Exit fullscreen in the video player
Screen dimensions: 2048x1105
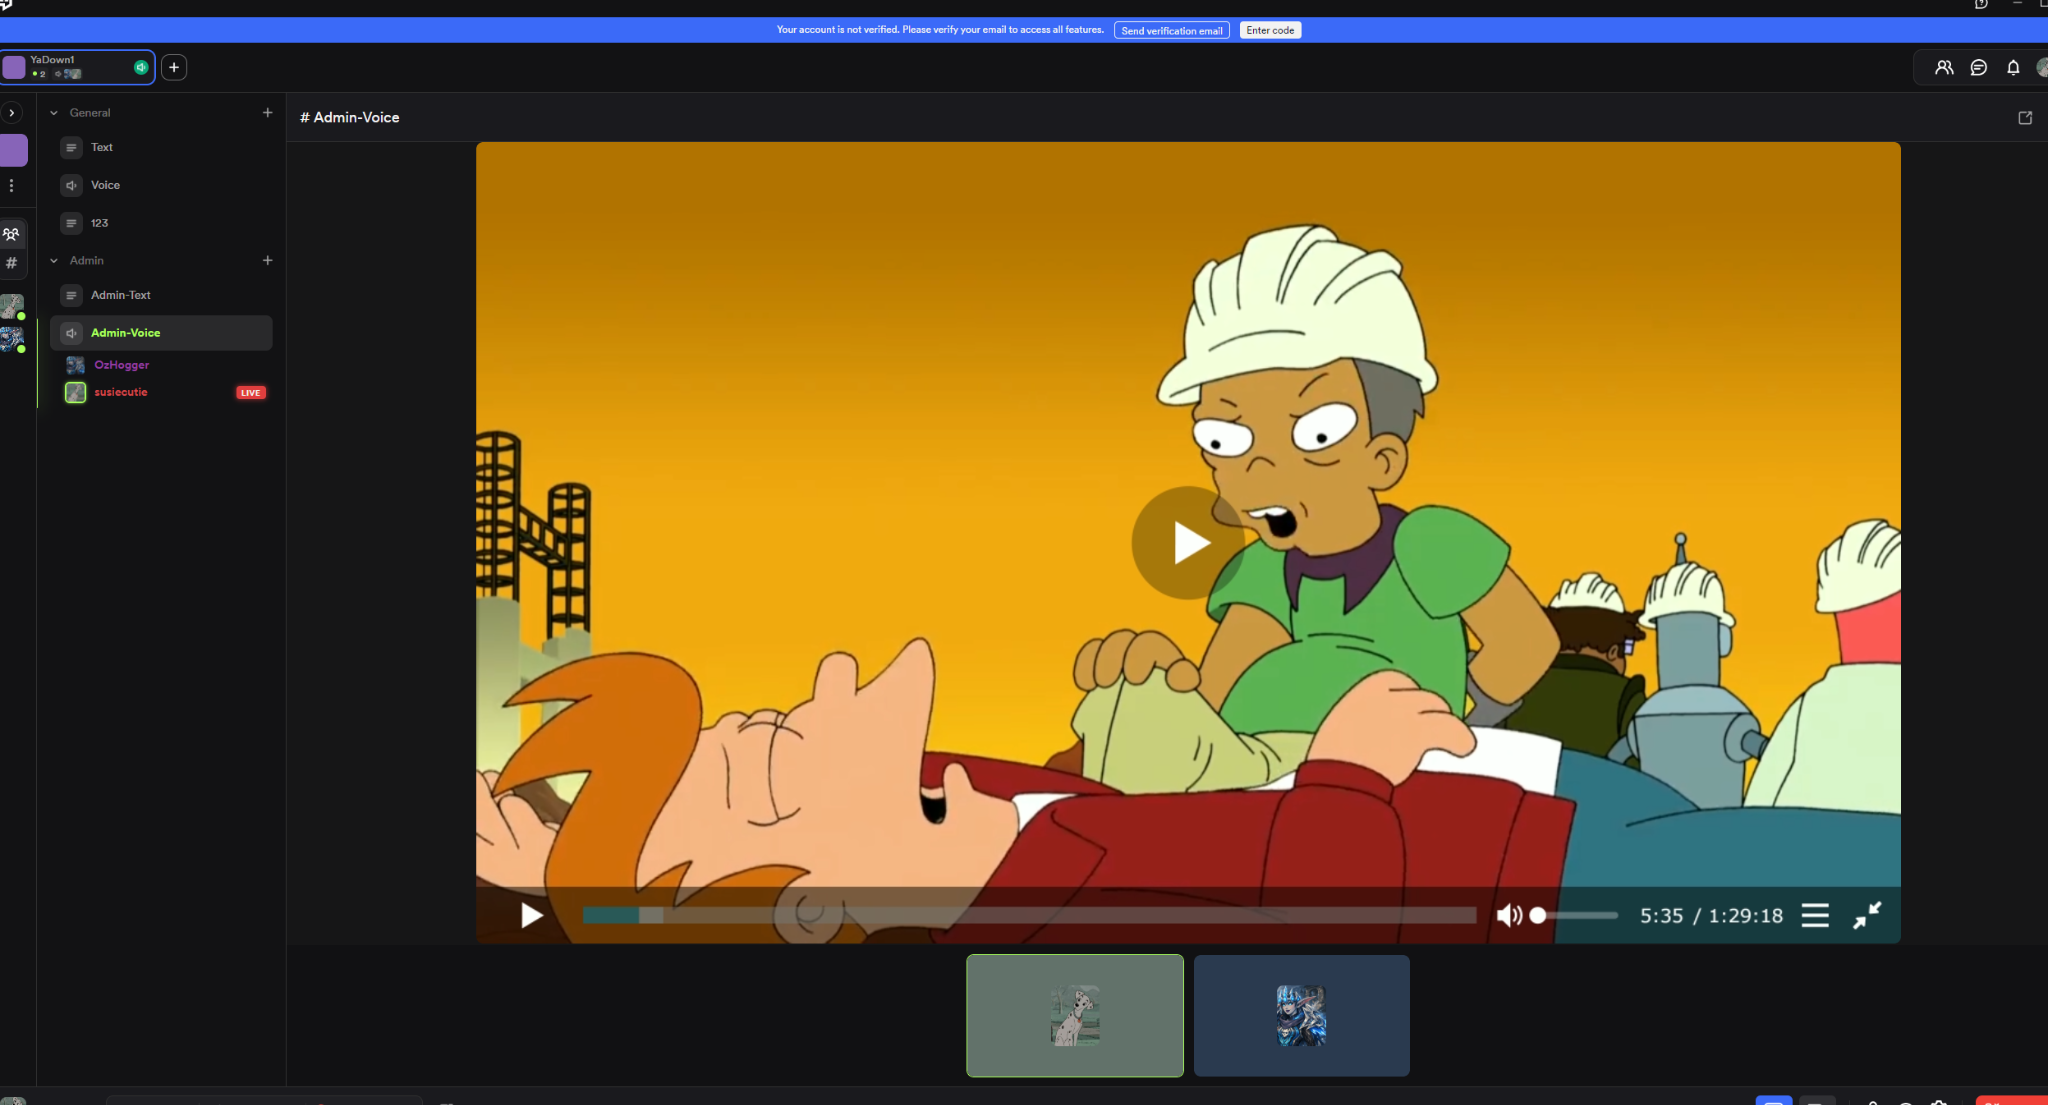(1867, 915)
